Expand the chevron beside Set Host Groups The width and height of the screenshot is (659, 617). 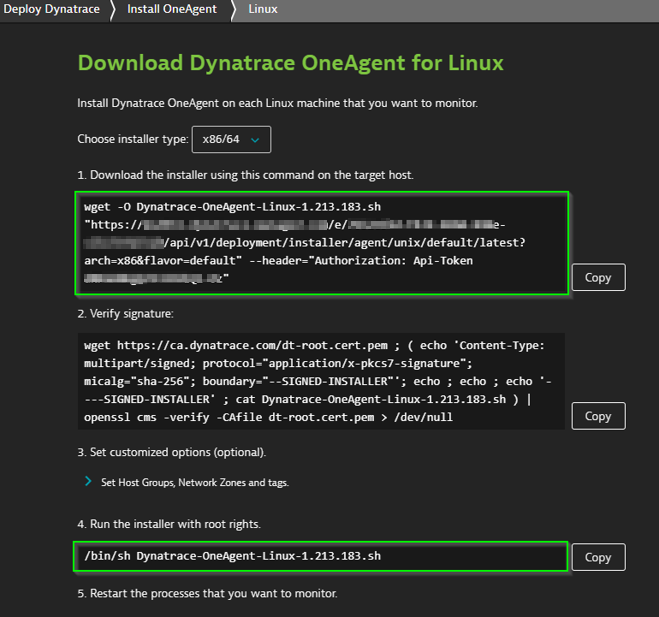tap(87, 482)
